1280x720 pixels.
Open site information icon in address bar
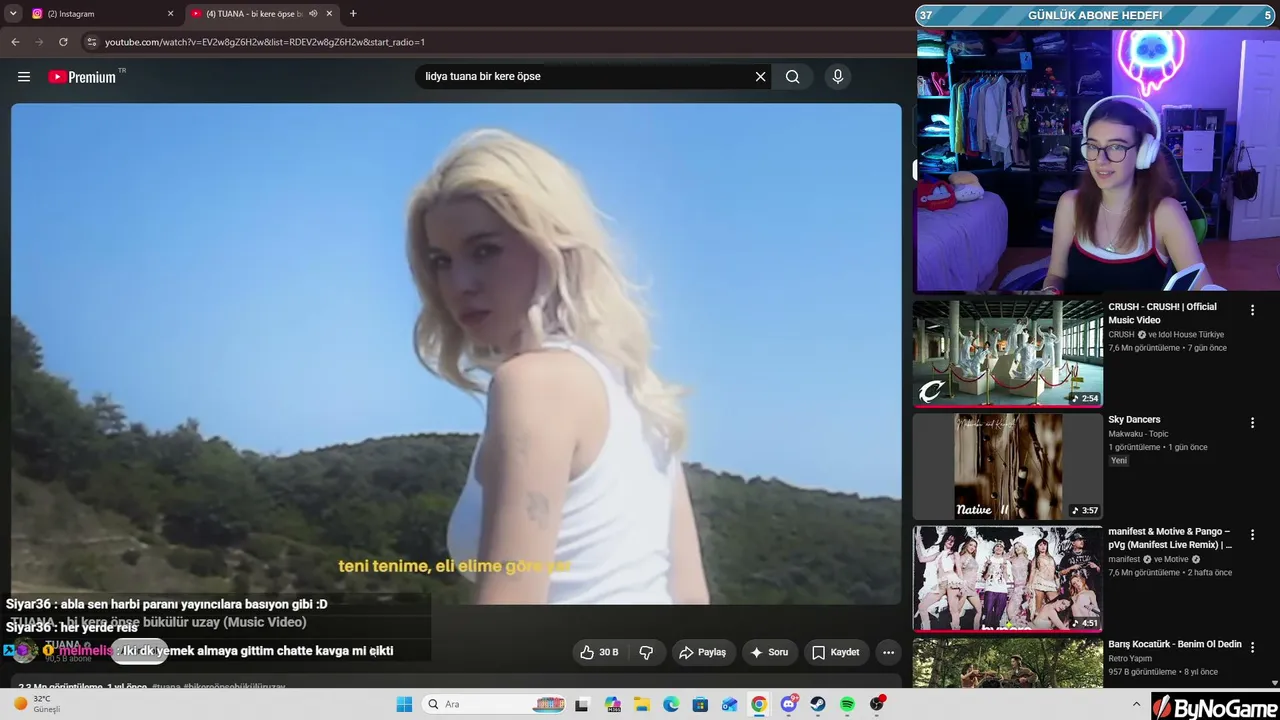(x=92, y=42)
